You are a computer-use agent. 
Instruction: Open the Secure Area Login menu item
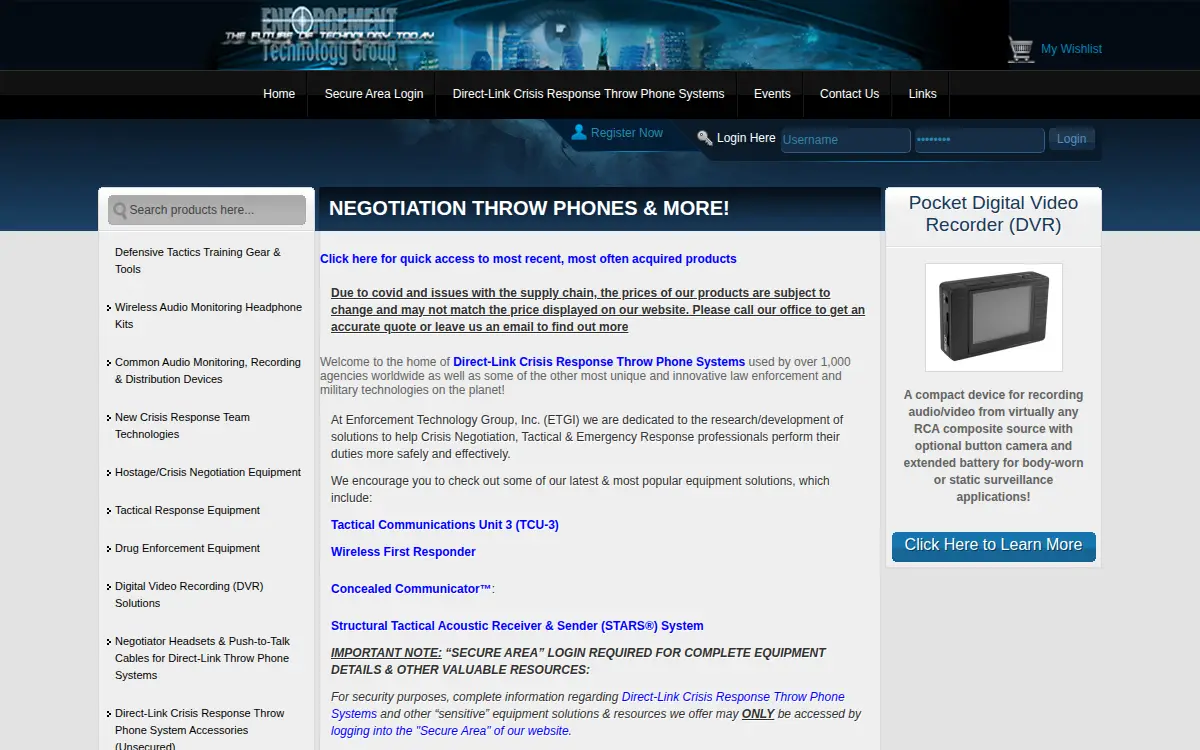click(x=374, y=94)
